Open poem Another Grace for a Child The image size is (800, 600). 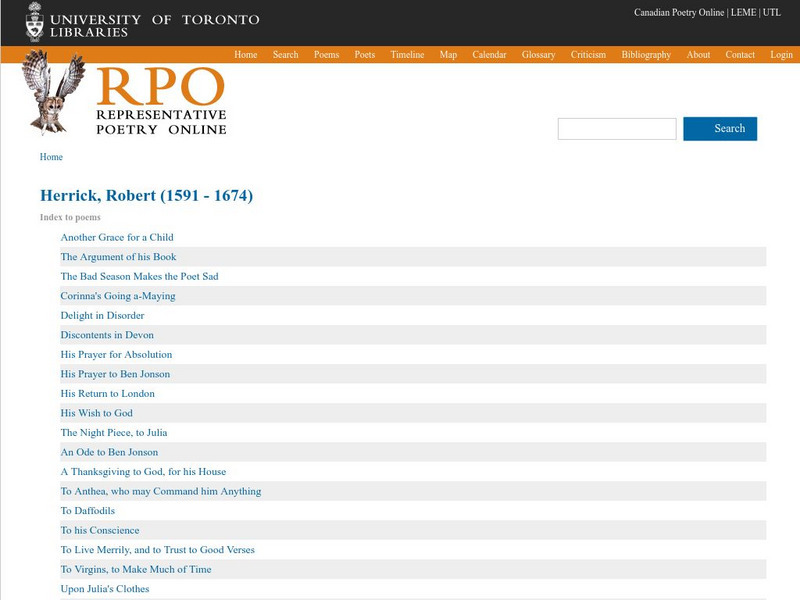point(117,237)
